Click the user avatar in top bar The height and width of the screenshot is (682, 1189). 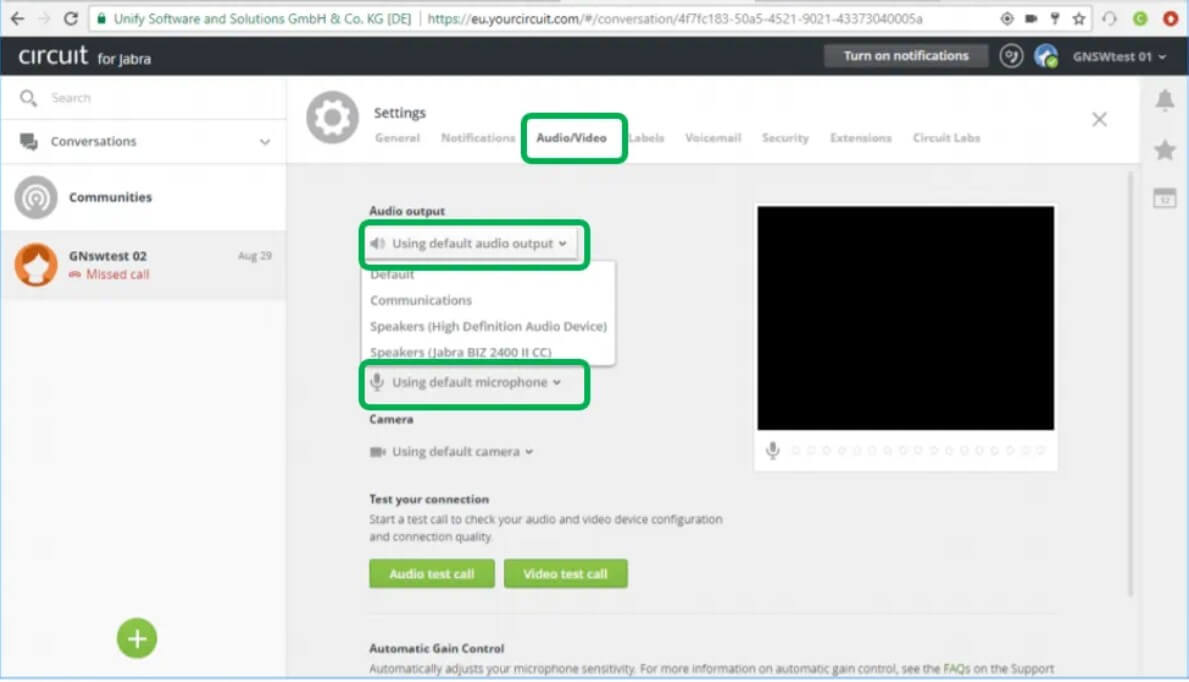point(1046,56)
